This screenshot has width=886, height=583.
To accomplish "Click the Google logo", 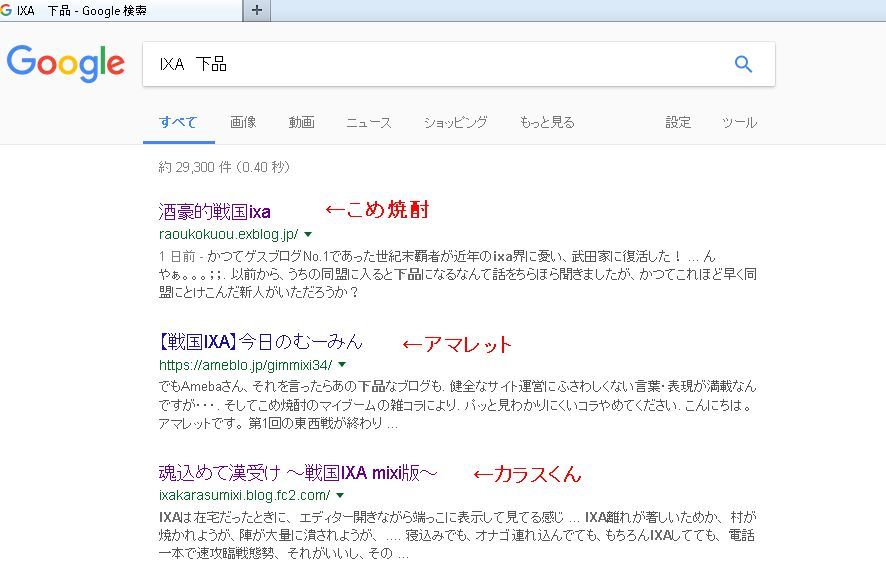I will pyautogui.click(x=66, y=64).
